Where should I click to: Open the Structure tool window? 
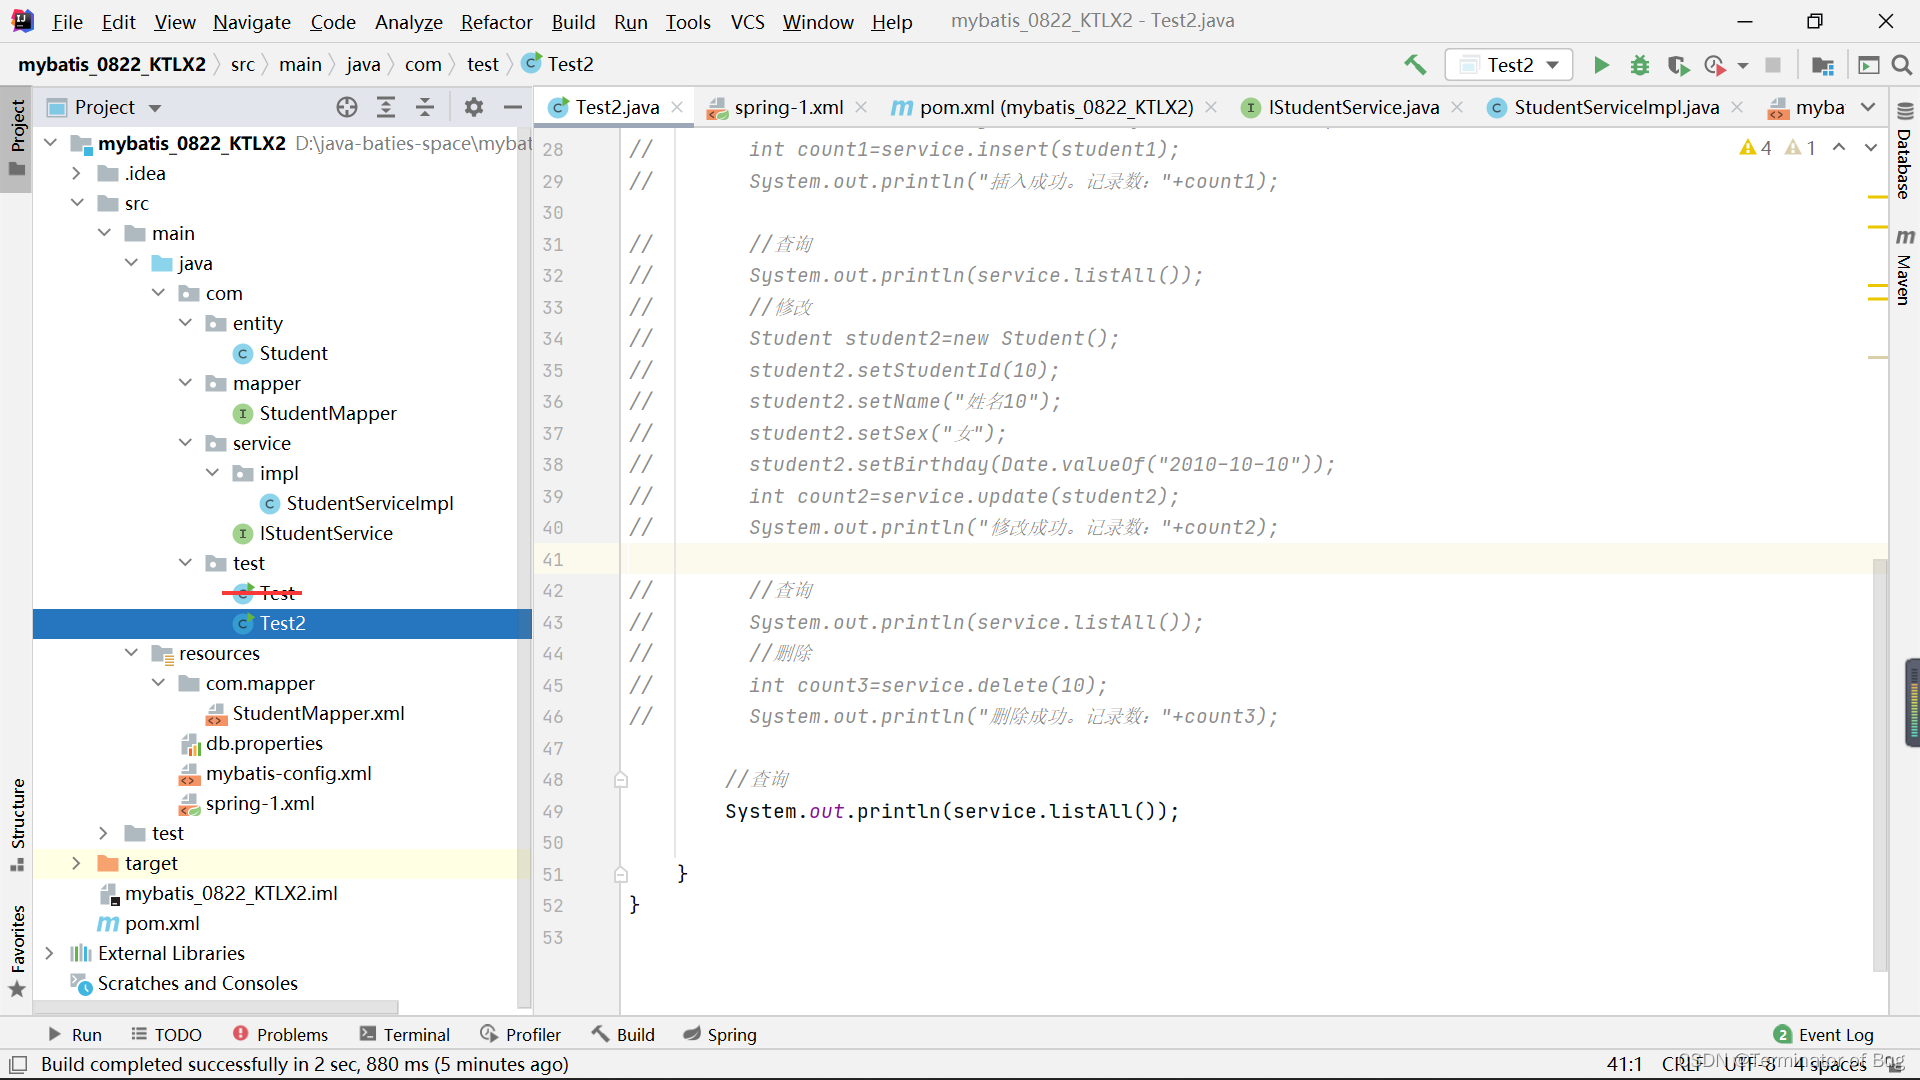point(17,824)
